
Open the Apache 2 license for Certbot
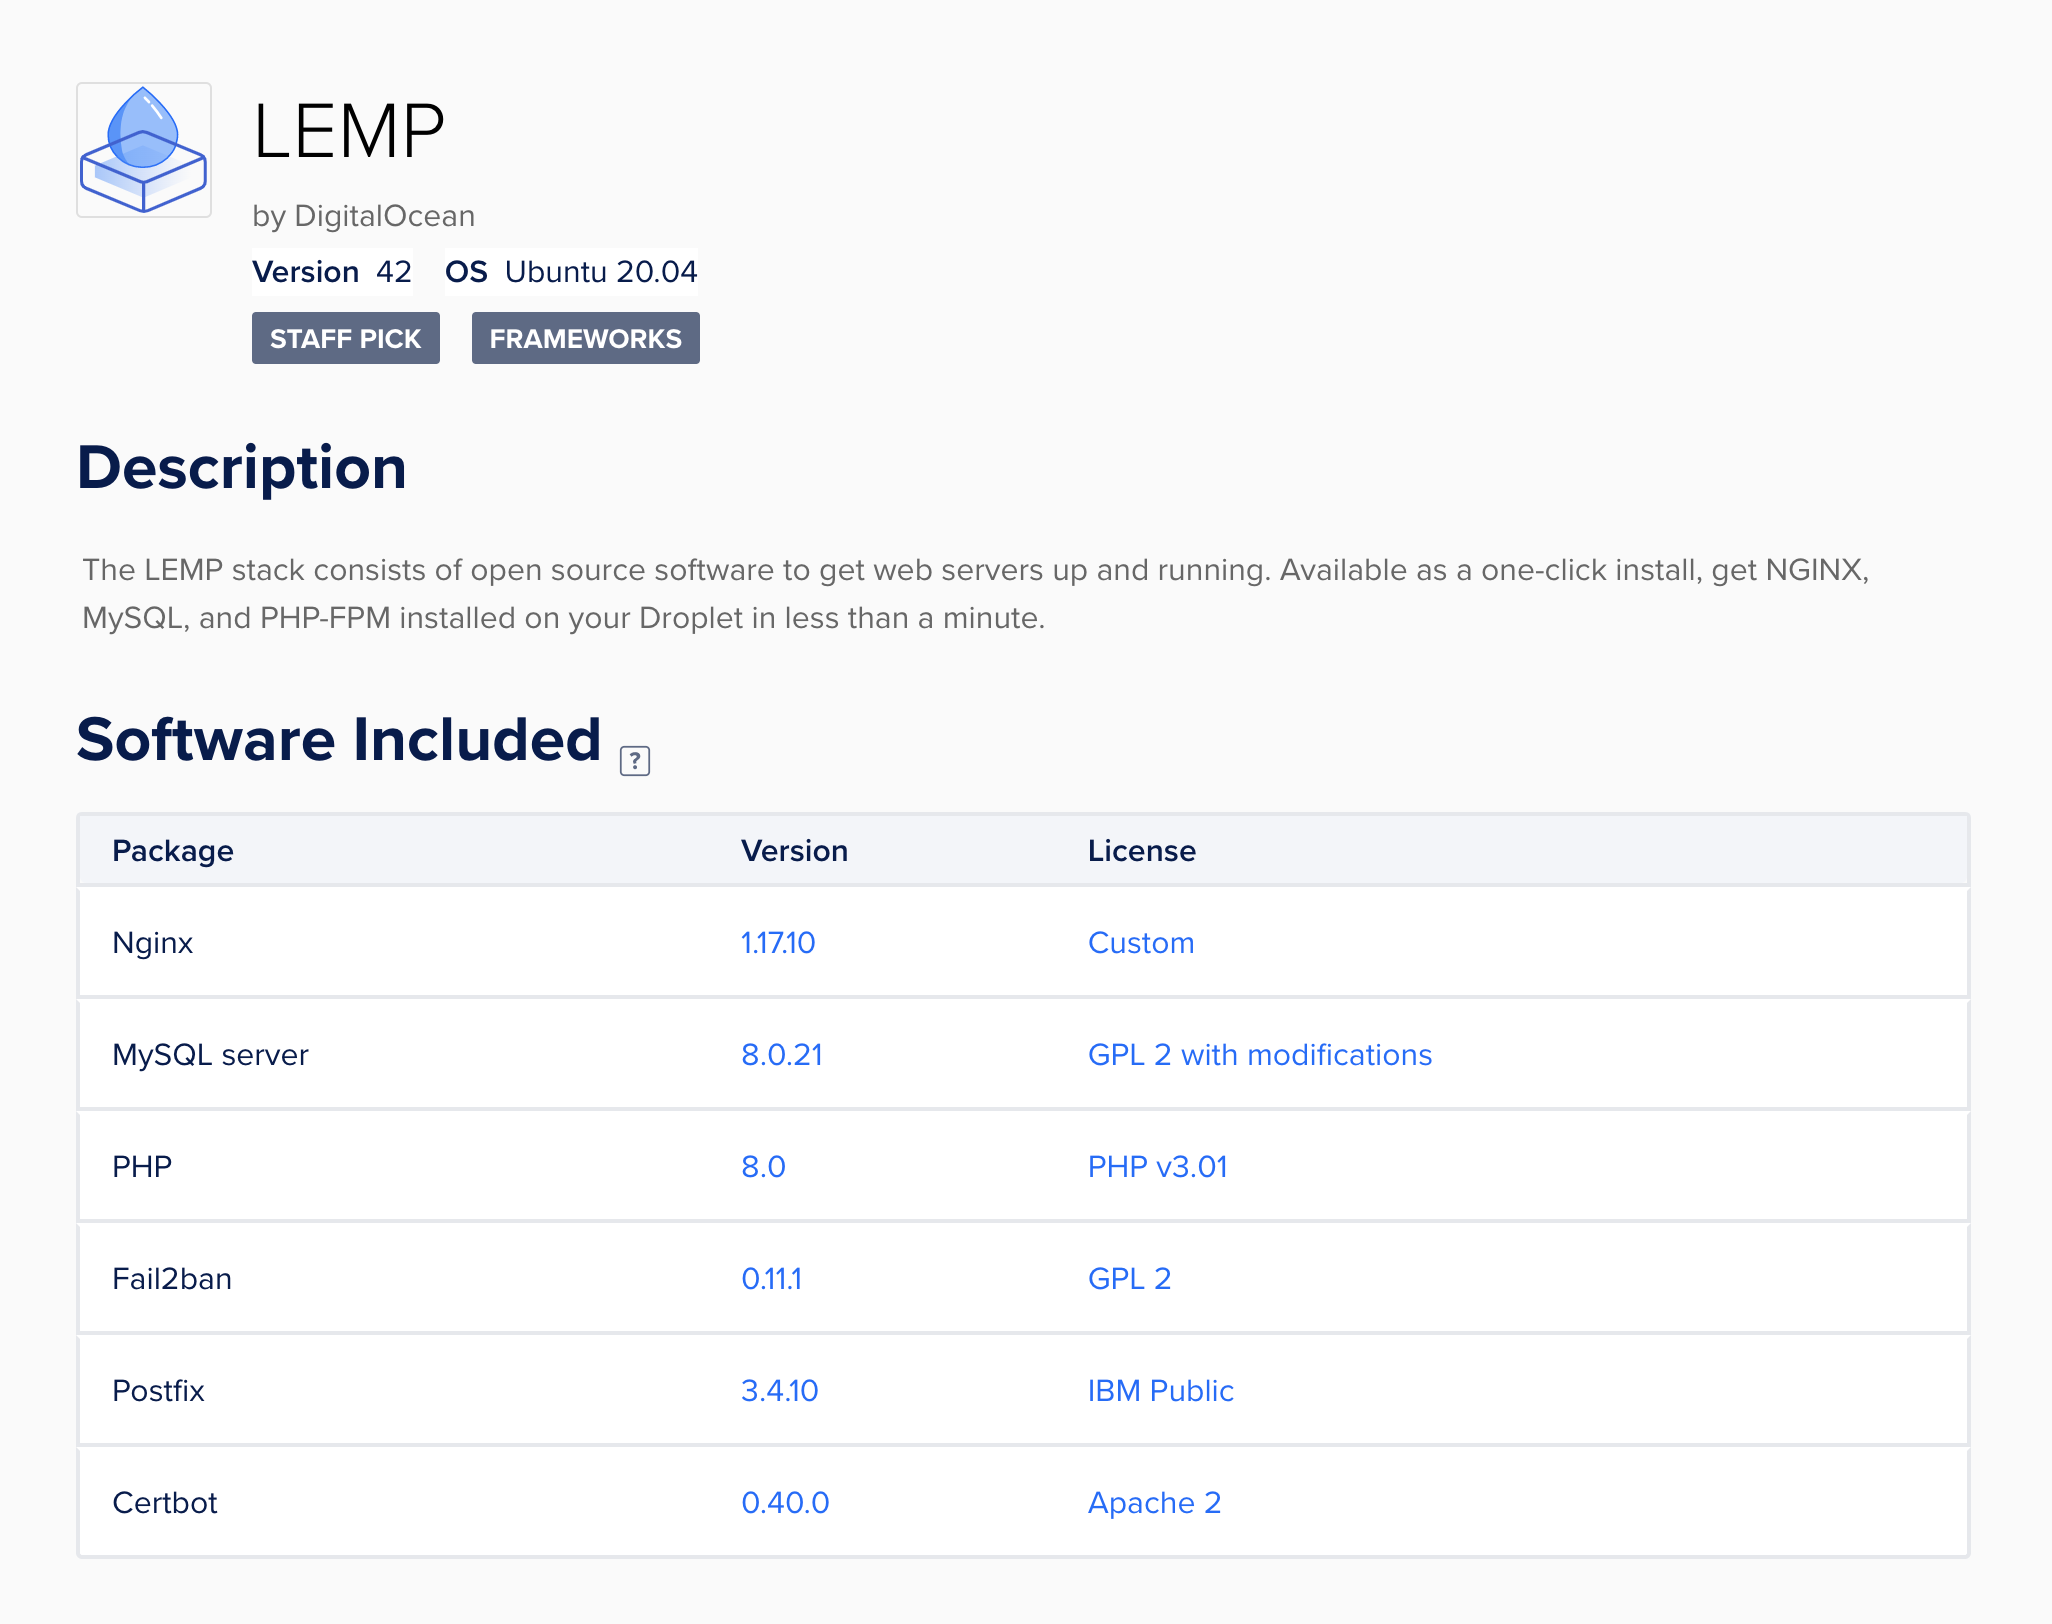point(1153,1502)
